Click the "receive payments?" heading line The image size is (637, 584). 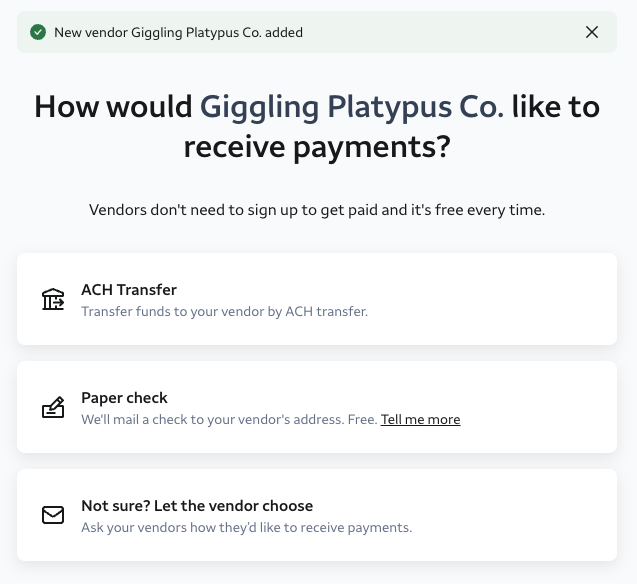tap(316, 148)
